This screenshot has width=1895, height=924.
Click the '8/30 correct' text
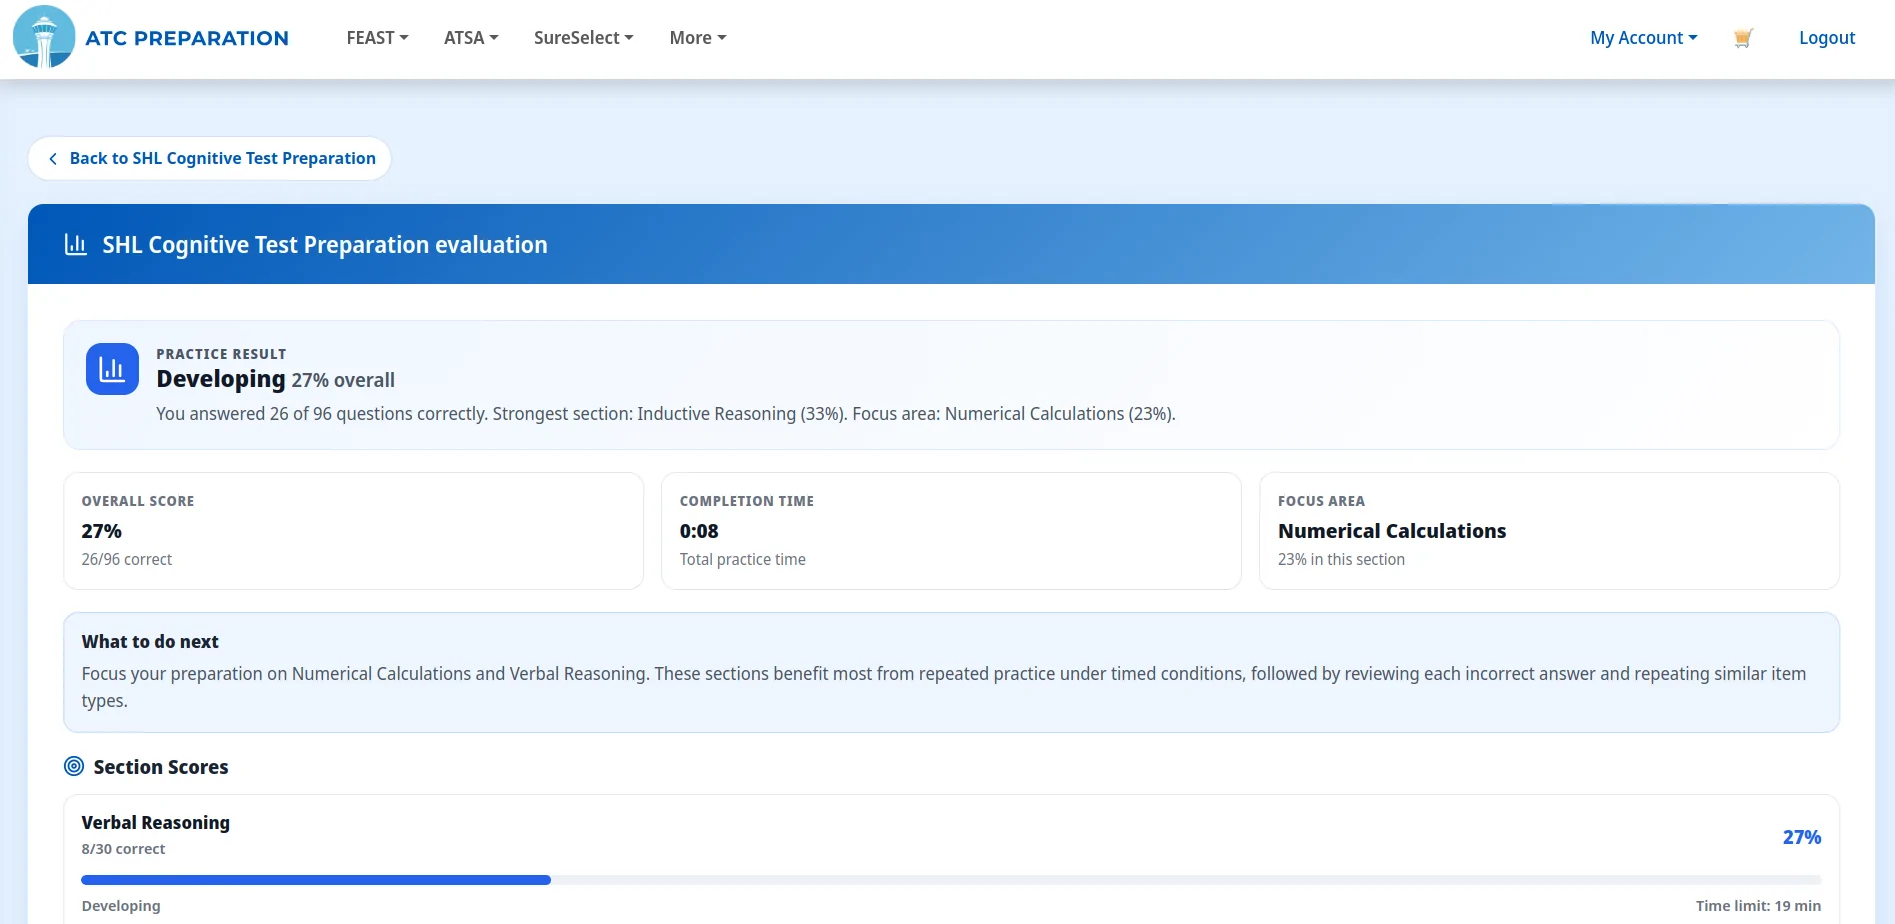tap(123, 849)
